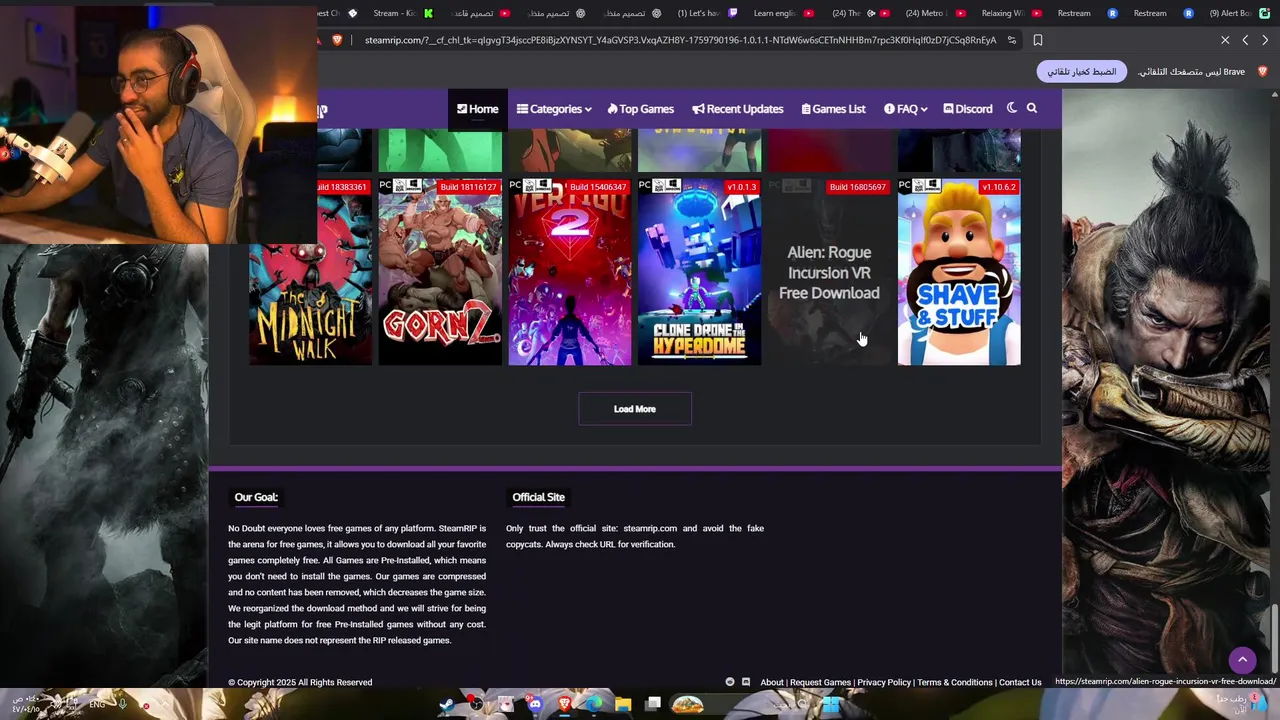Go to the Home menu item

(x=478, y=109)
